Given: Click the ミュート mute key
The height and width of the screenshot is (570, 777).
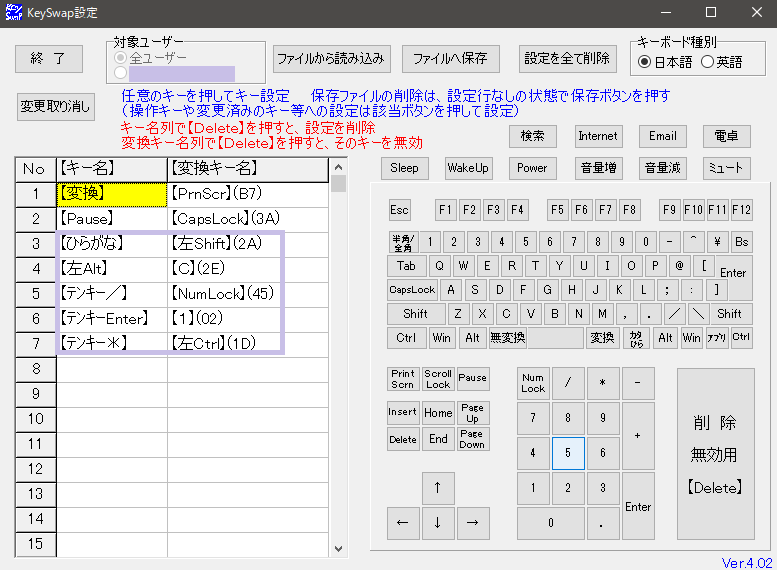Looking at the screenshot, I should [726, 168].
